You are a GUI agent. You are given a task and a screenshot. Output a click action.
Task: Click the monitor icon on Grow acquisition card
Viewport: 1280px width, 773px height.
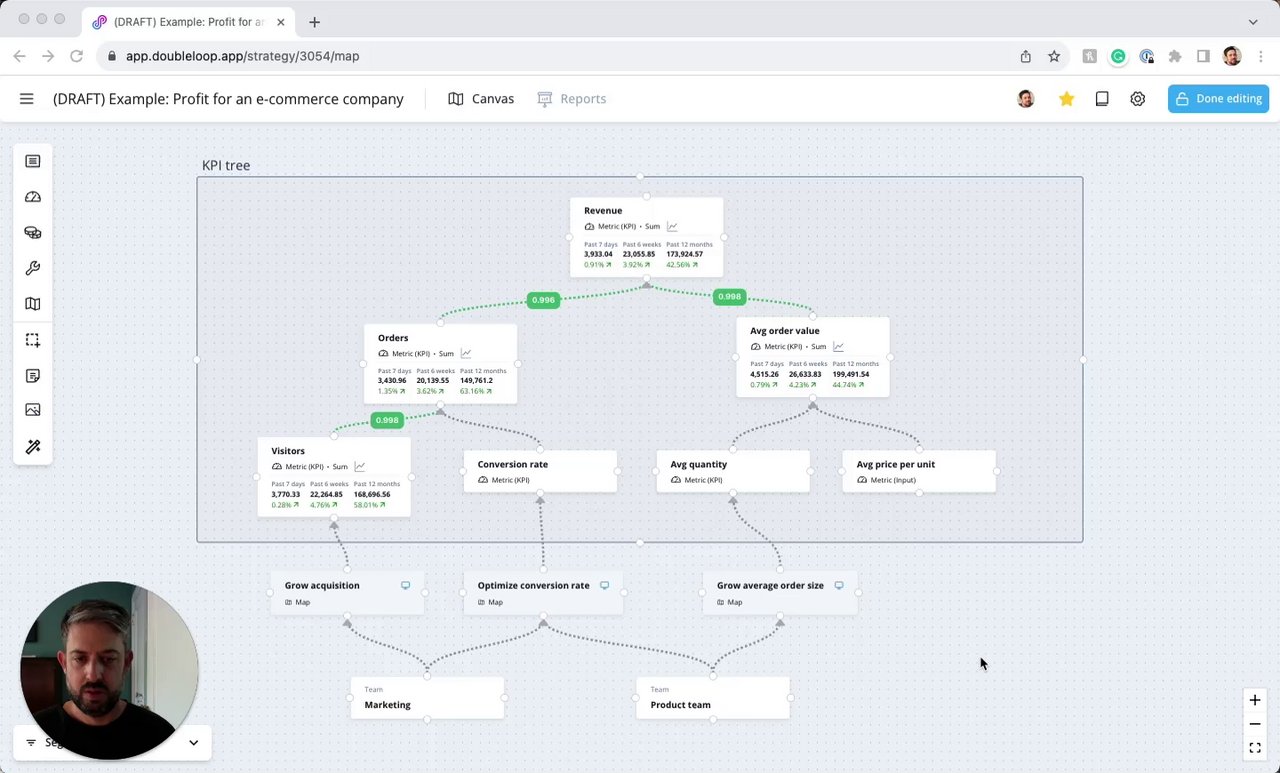(405, 586)
